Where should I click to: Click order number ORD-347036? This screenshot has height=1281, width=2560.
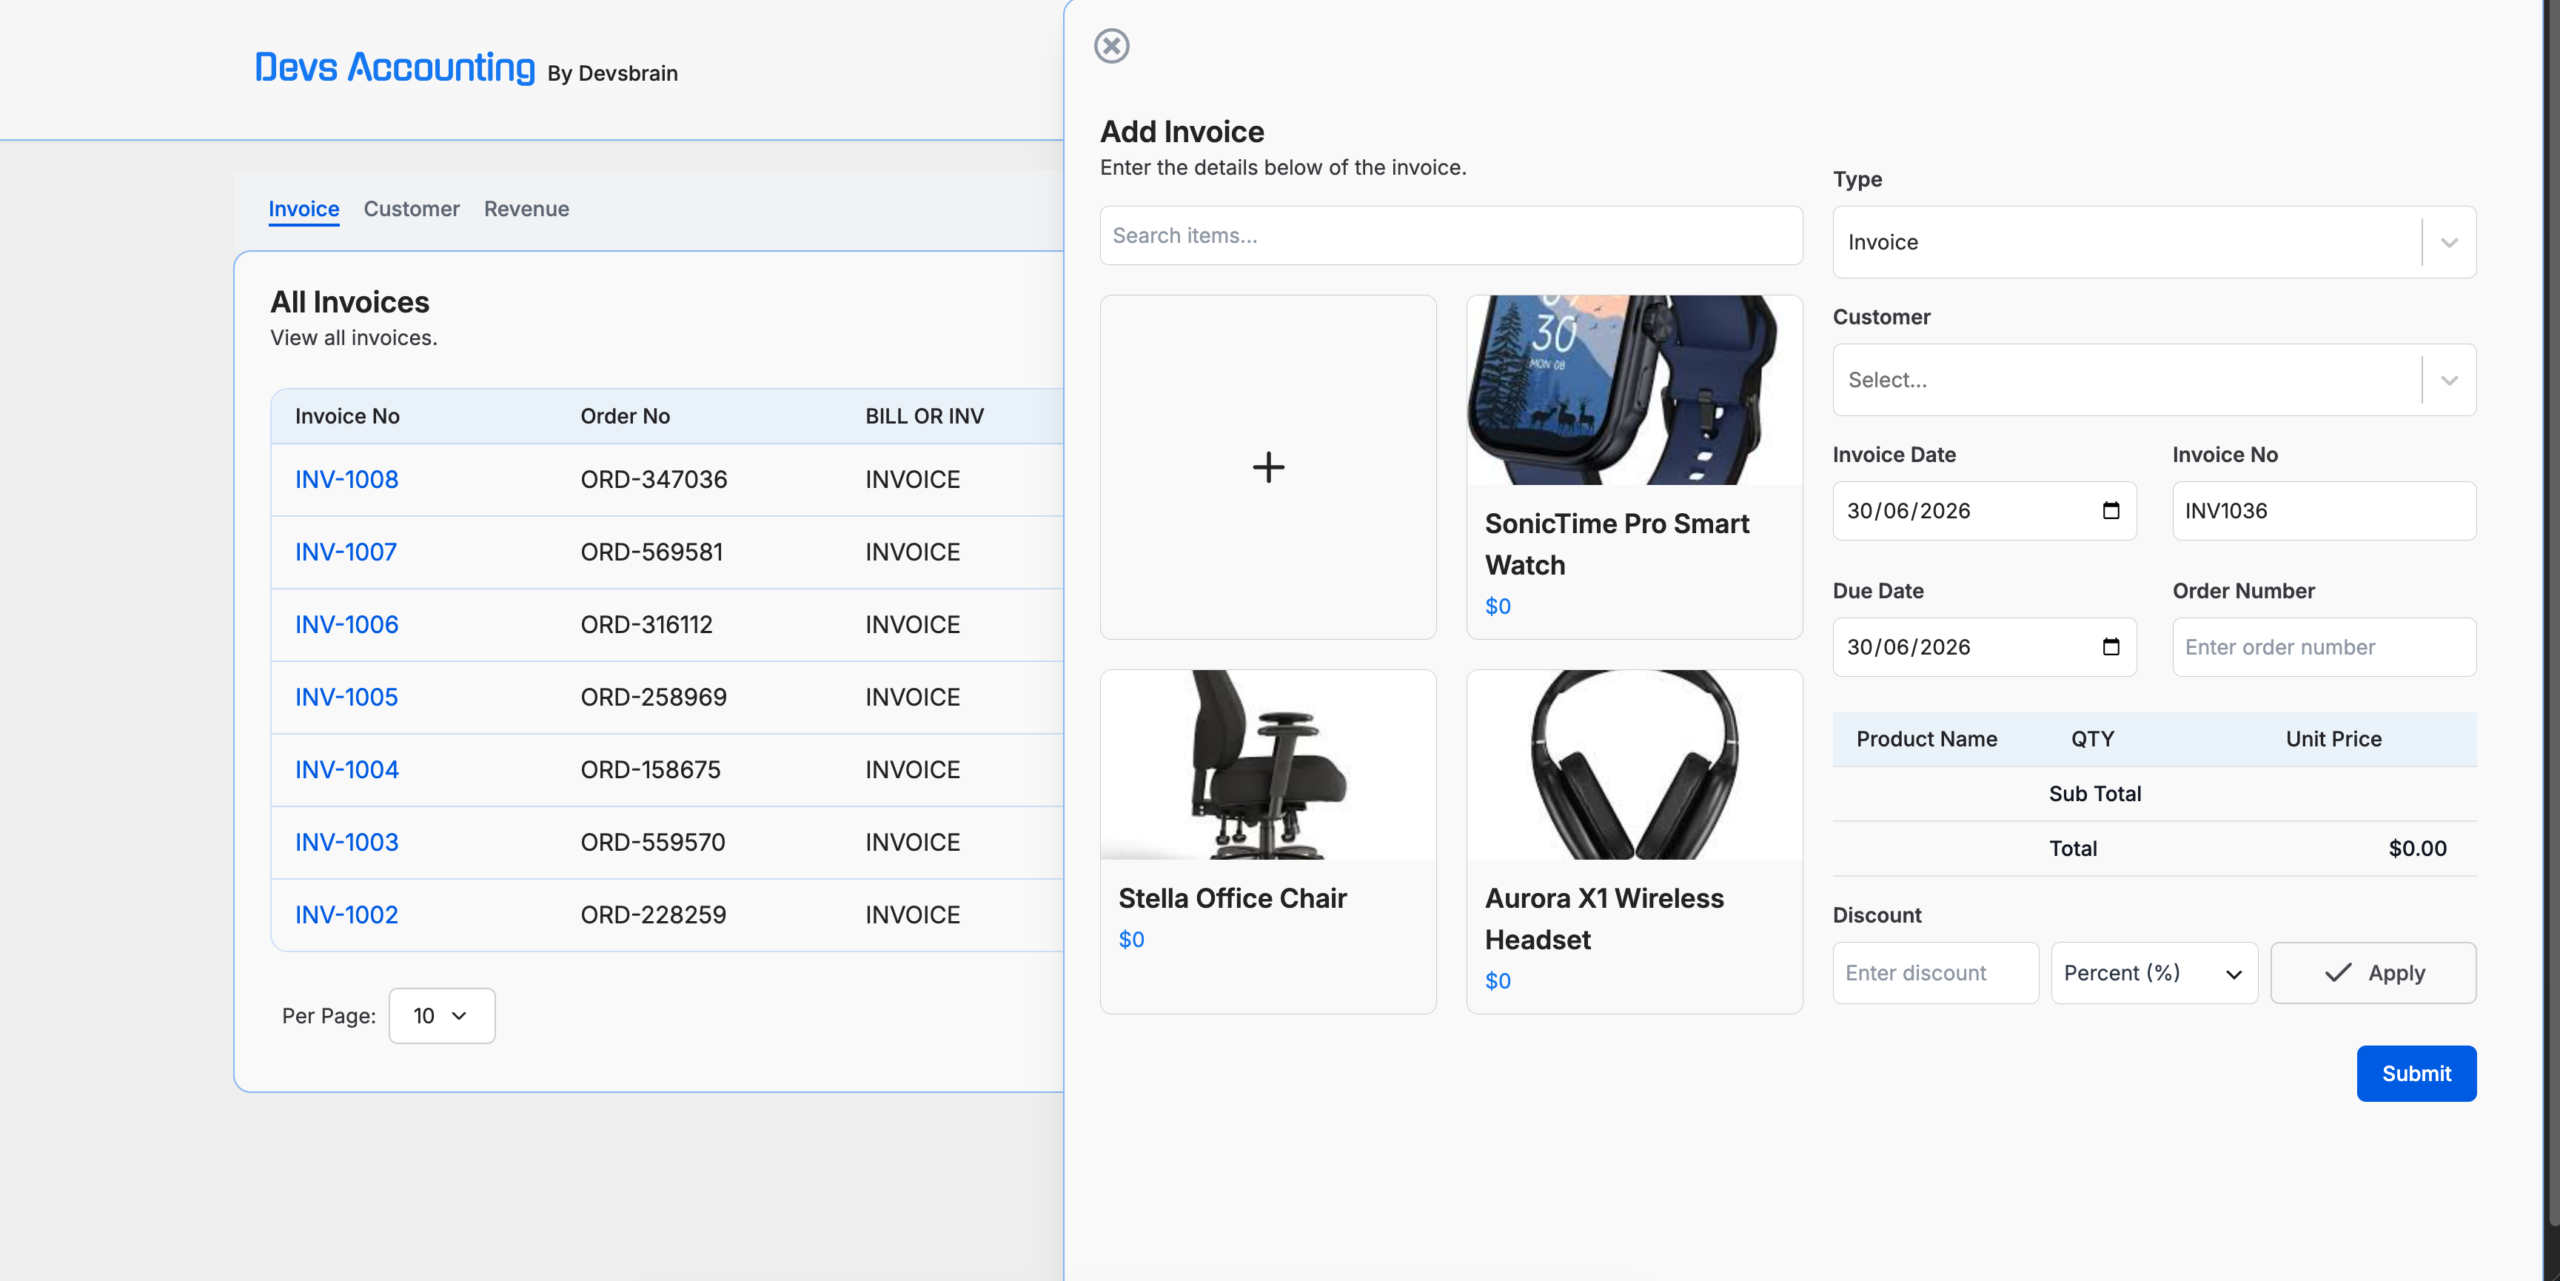click(x=653, y=480)
